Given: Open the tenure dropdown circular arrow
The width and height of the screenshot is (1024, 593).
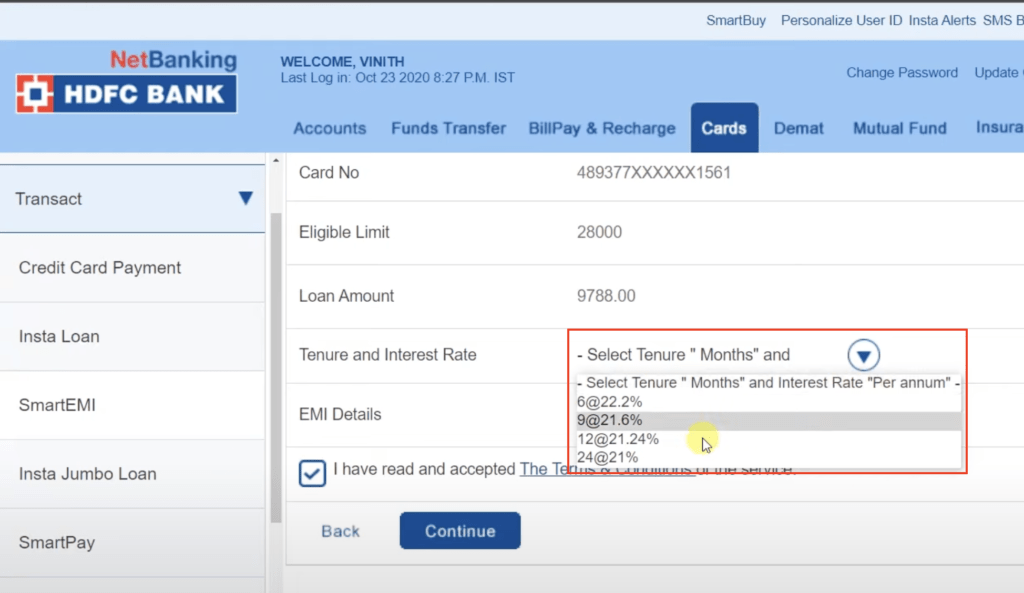Looking at the screenshot, I should (863, 355).
